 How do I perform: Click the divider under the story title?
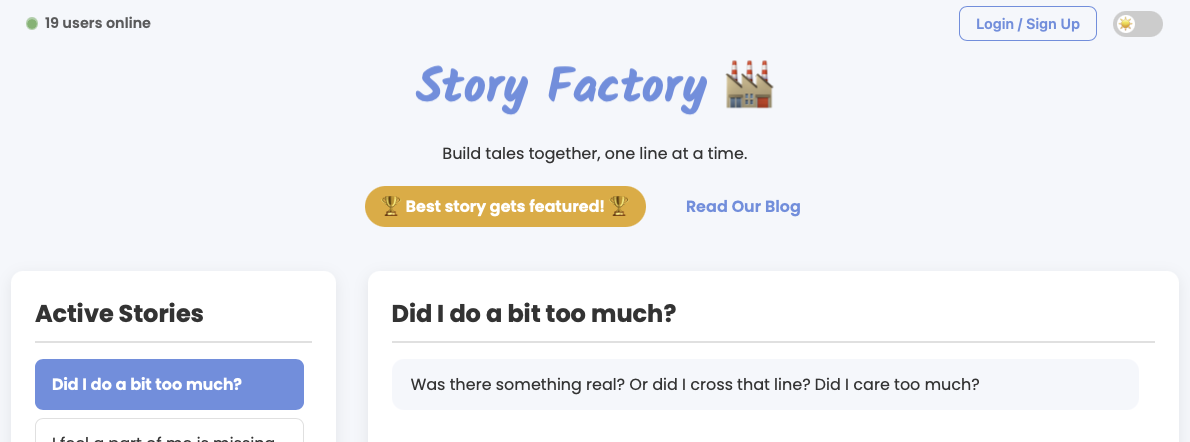[x=773, y=342]
